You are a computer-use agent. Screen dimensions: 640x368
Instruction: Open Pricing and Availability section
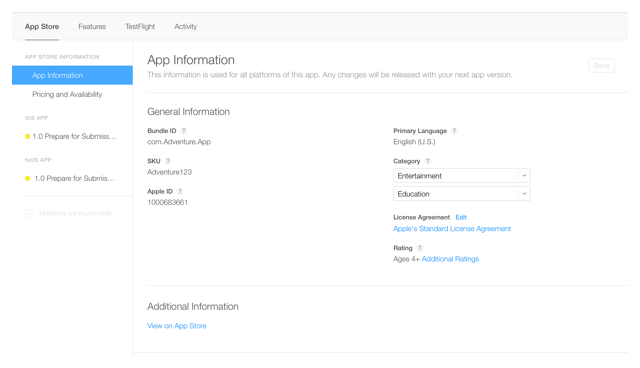[67, 94]
